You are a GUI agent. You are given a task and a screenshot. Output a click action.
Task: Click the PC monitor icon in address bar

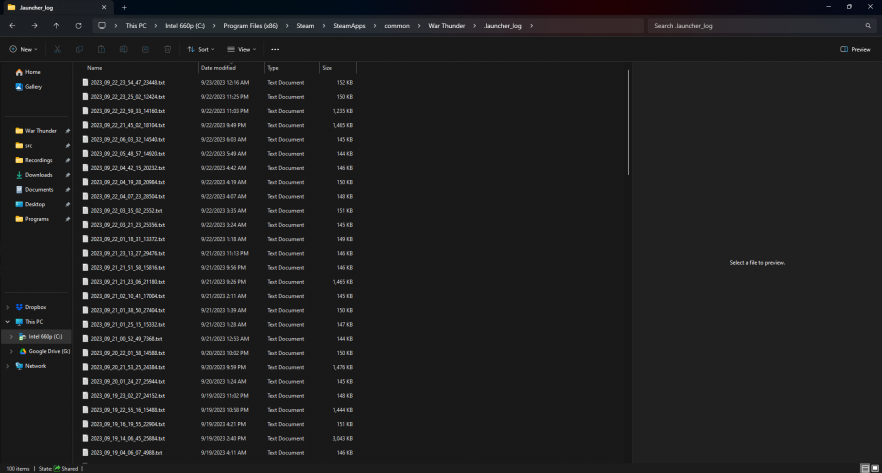click(102, 26)
